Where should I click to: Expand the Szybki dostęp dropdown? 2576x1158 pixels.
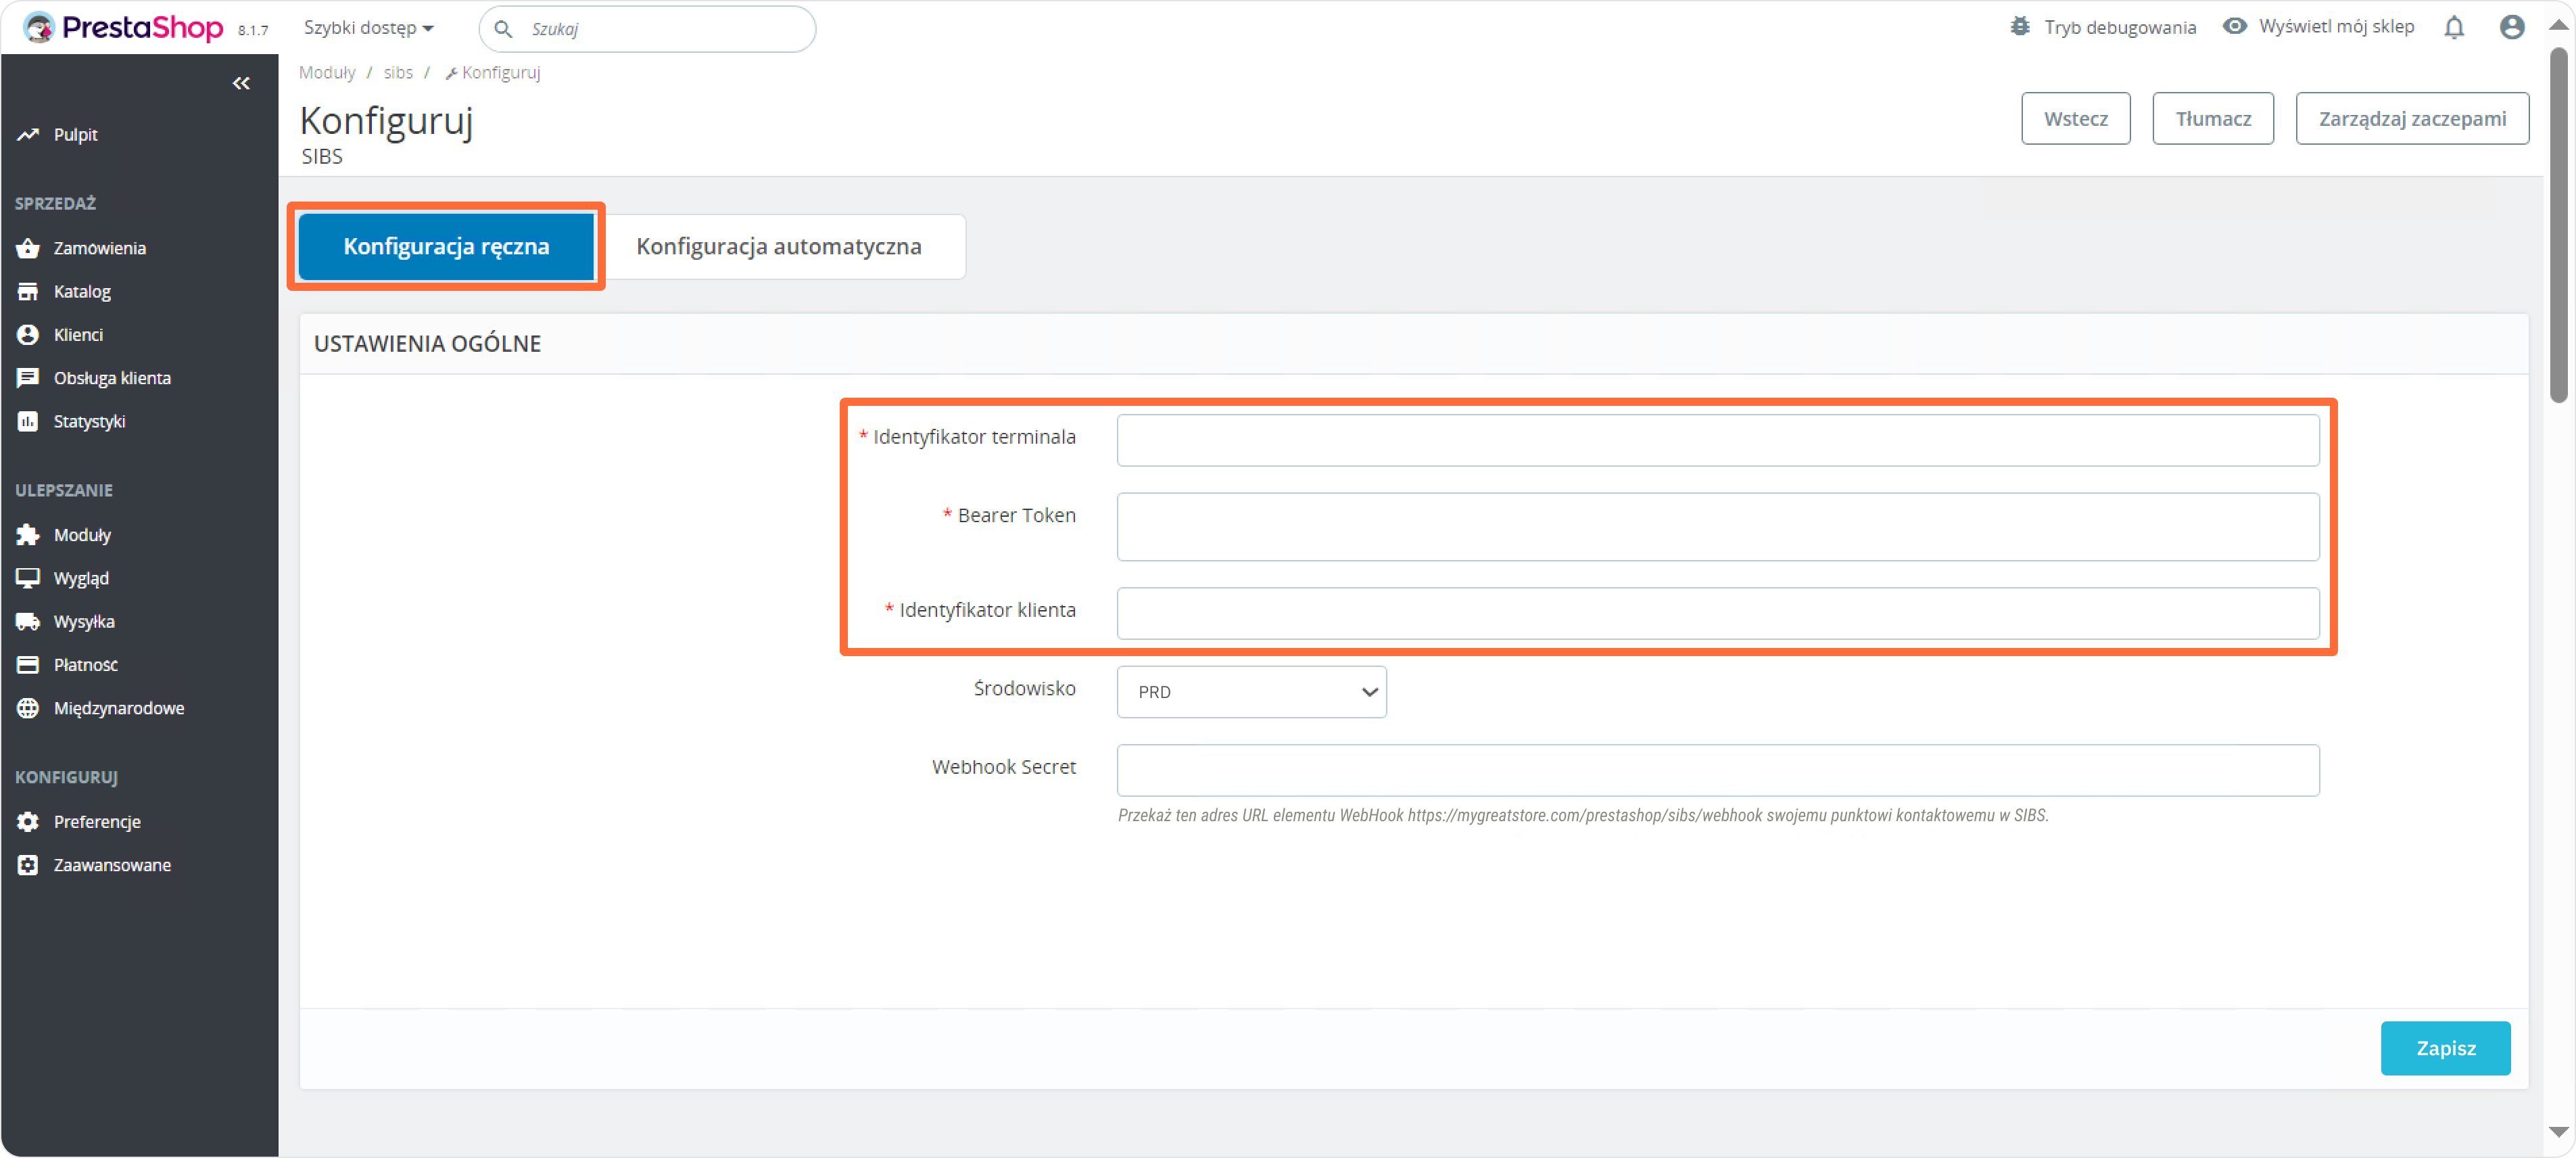(x=368, y=28)
